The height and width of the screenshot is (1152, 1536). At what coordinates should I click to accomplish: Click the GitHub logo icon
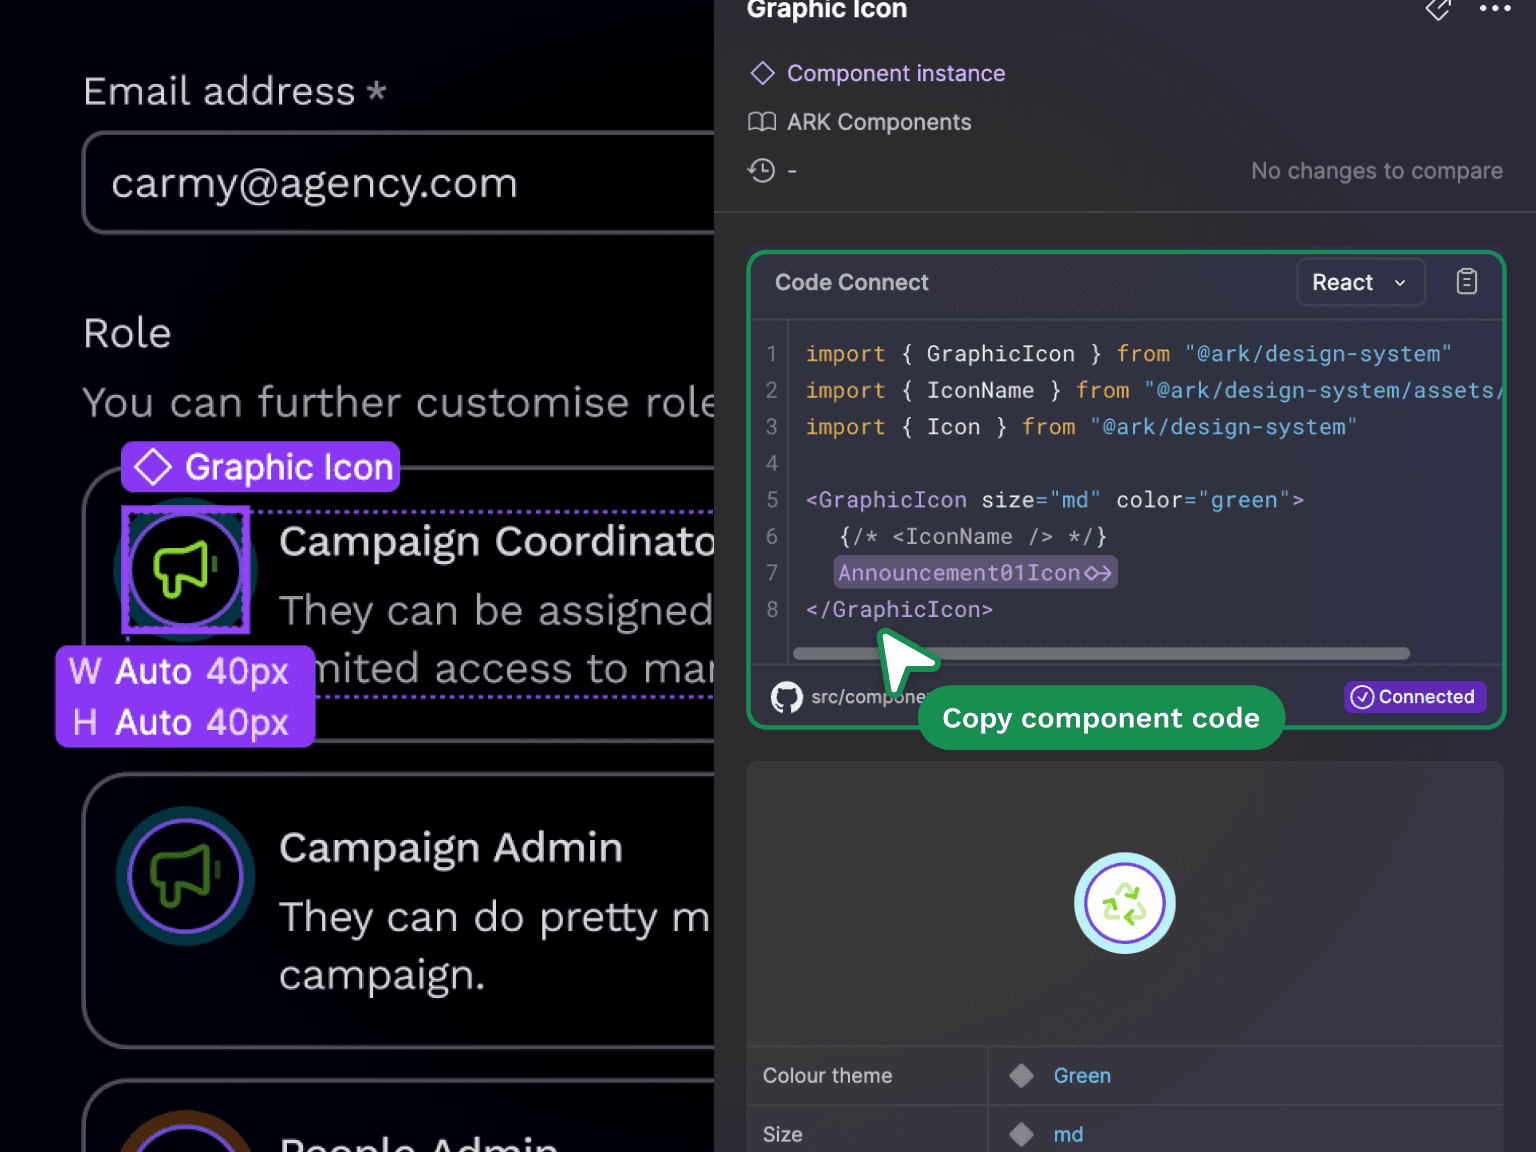pyautogui.click(x=787, y=697)
